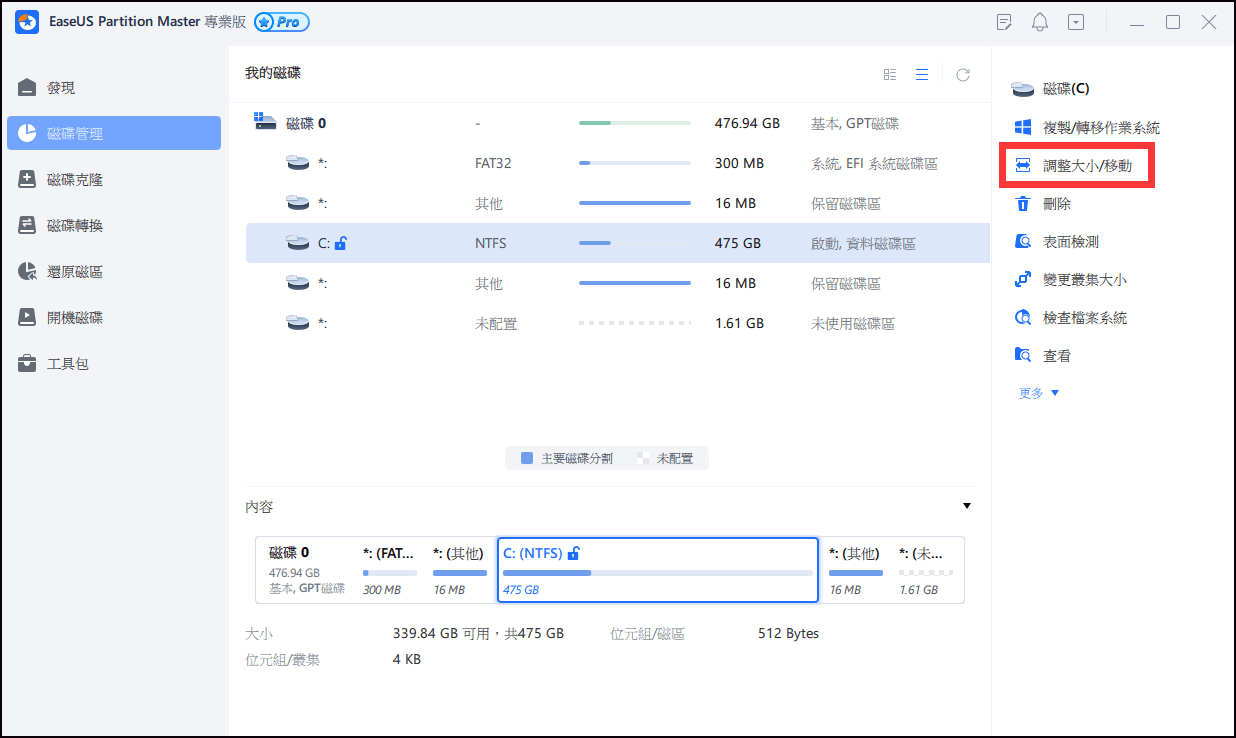Open the download dropdown arrow in the title bar
The image size is (1236, 738).
pos(1076,21)
